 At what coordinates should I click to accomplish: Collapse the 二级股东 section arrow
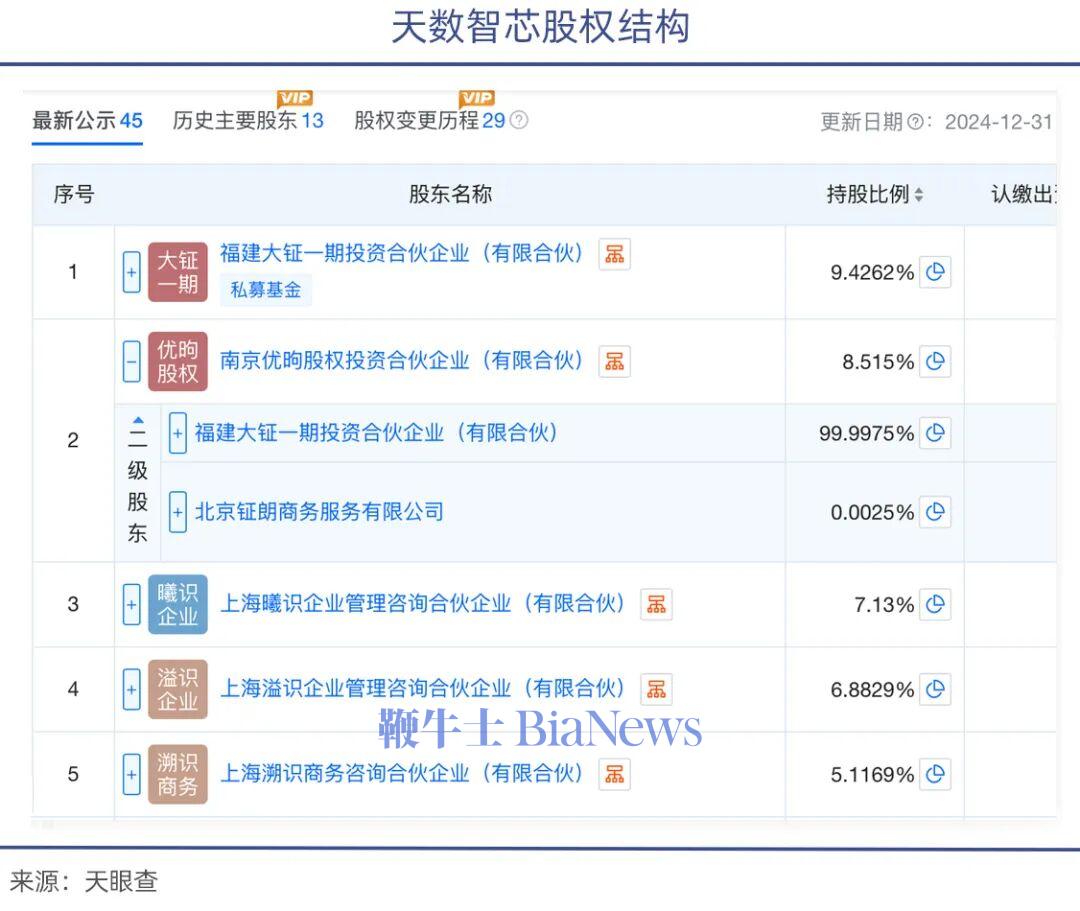click(x=138, y=420)
